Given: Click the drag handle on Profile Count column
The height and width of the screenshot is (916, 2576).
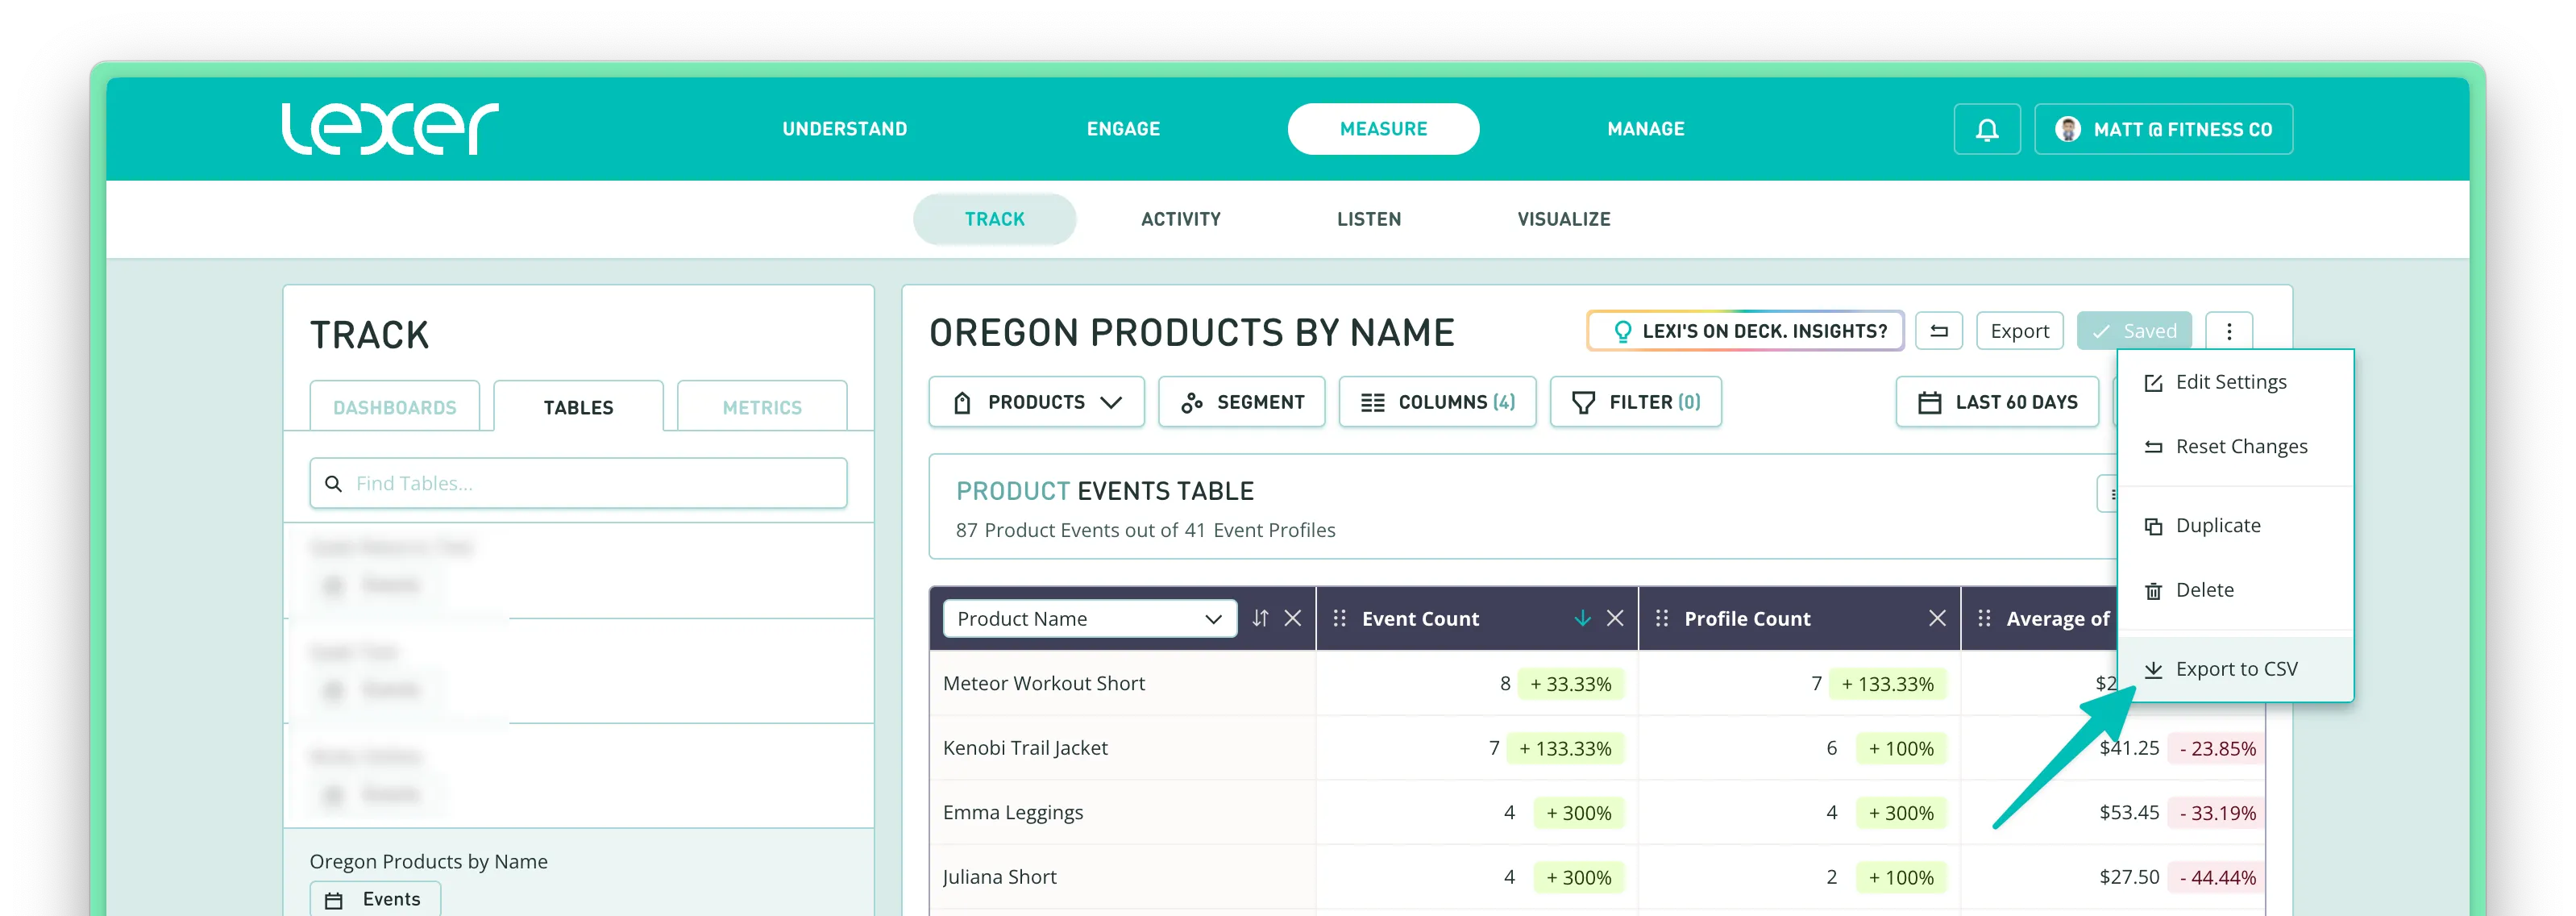Looking at the screenshot, I should [1661, 618].
